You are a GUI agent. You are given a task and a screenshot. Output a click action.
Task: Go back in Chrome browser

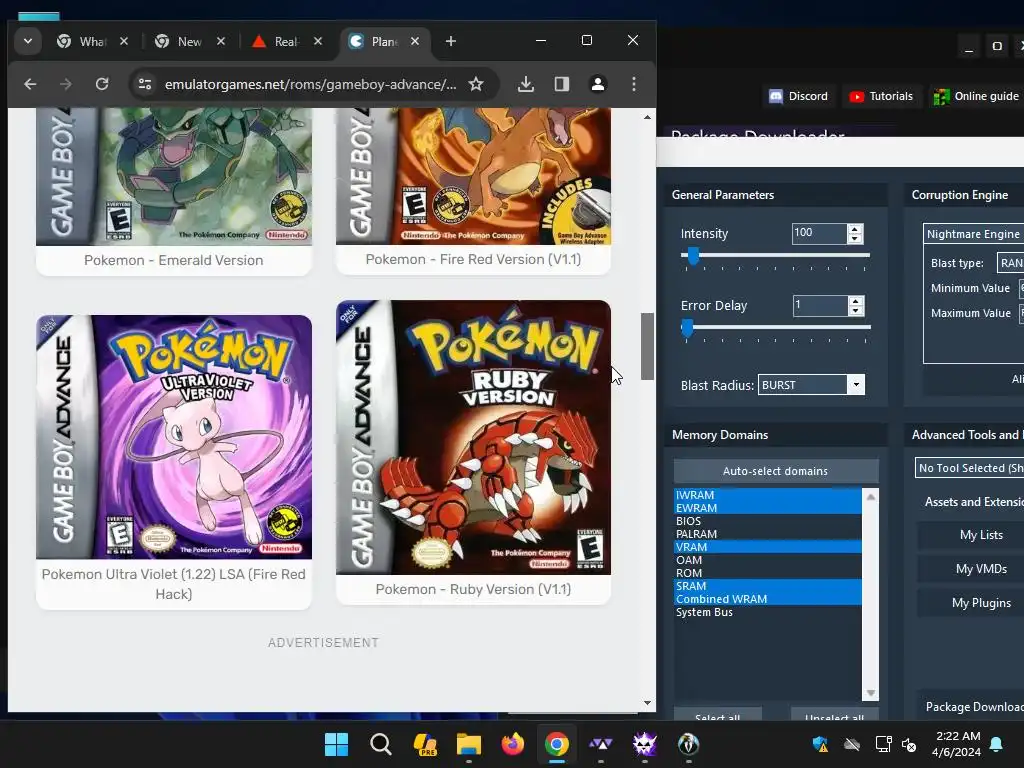click(x=30, y=84)
